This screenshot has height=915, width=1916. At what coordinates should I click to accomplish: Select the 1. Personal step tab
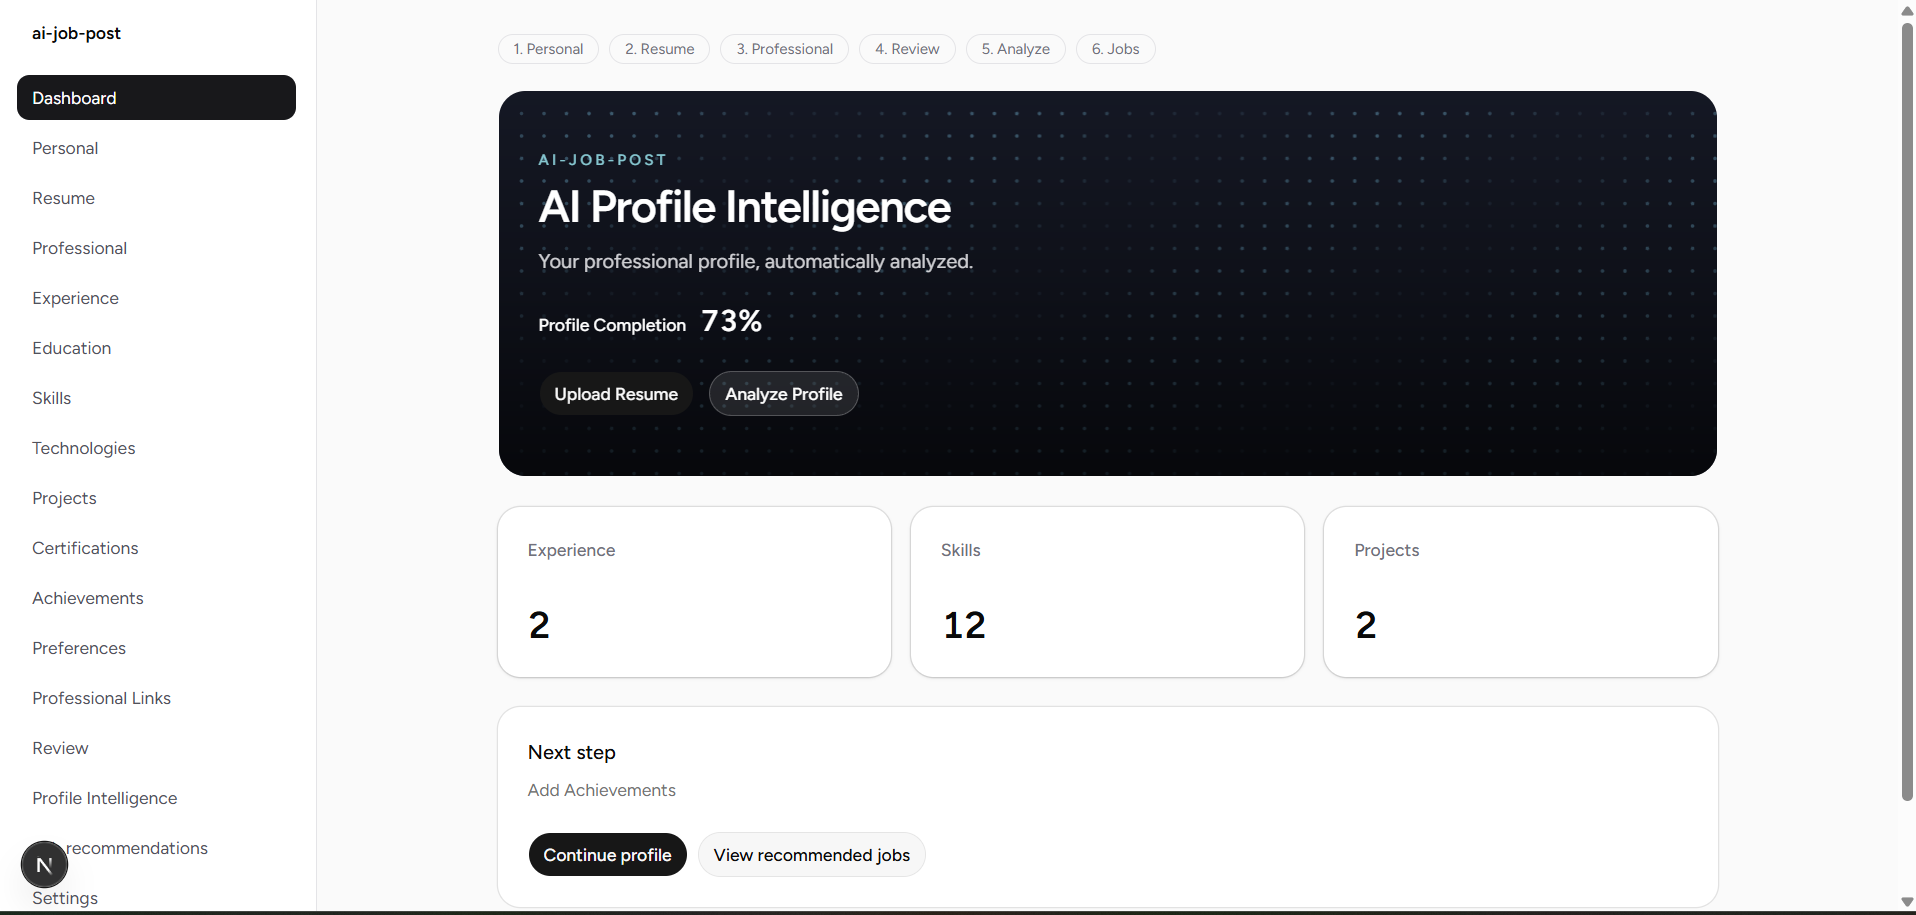click(x=548, y=49)
